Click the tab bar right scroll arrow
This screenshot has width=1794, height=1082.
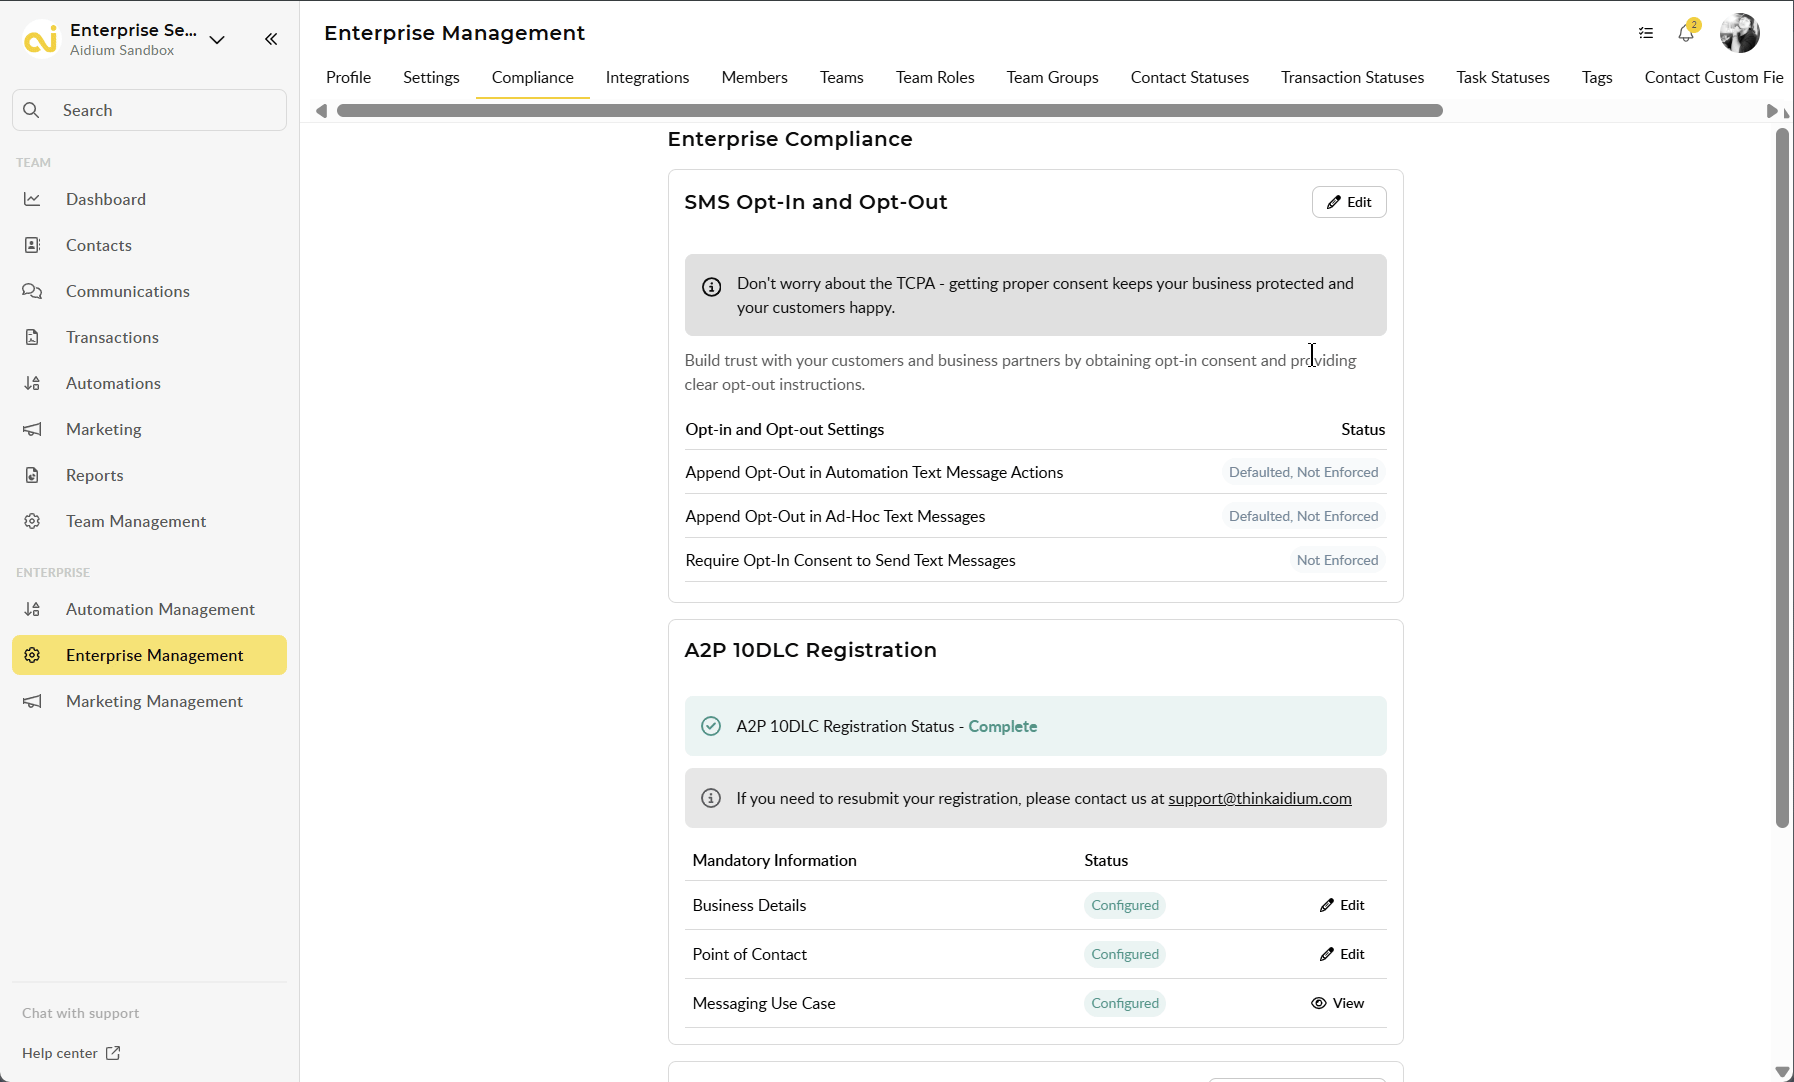(x=1772, y=111)
